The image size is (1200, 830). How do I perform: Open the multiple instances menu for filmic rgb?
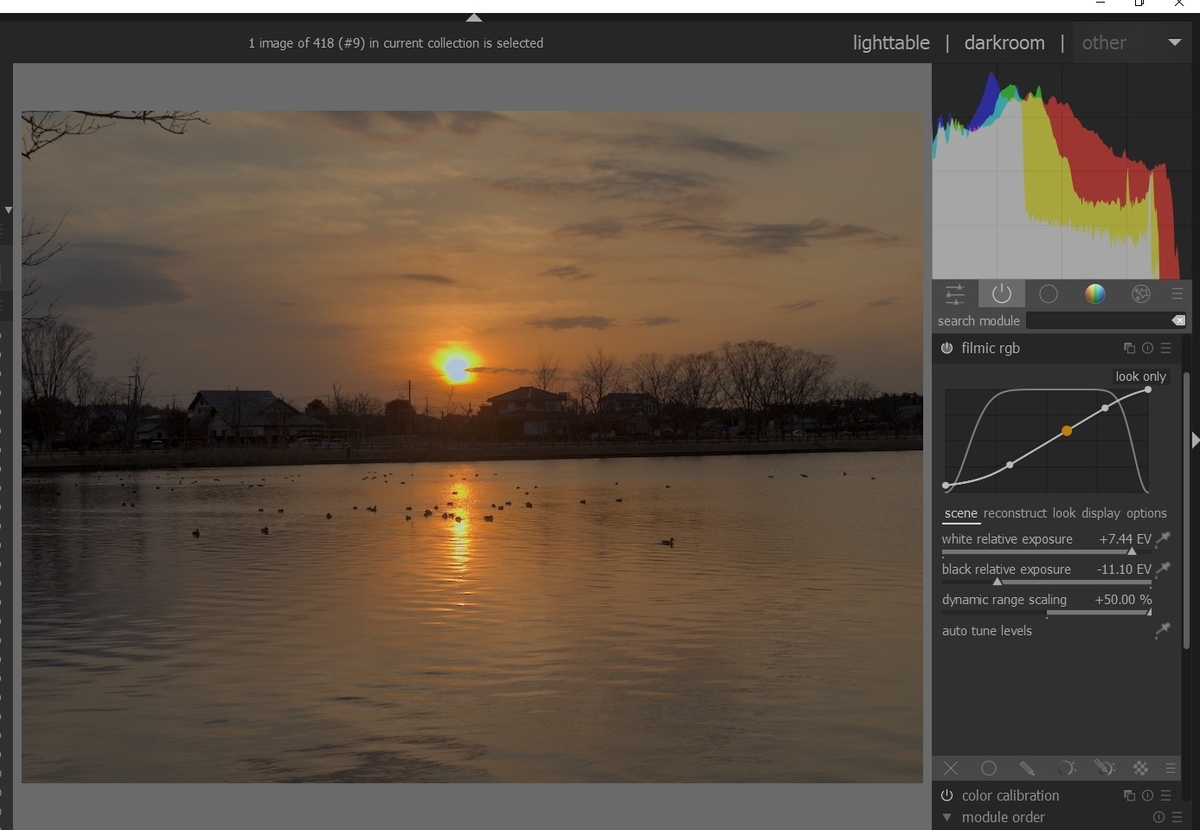(x=1129, y=348)
